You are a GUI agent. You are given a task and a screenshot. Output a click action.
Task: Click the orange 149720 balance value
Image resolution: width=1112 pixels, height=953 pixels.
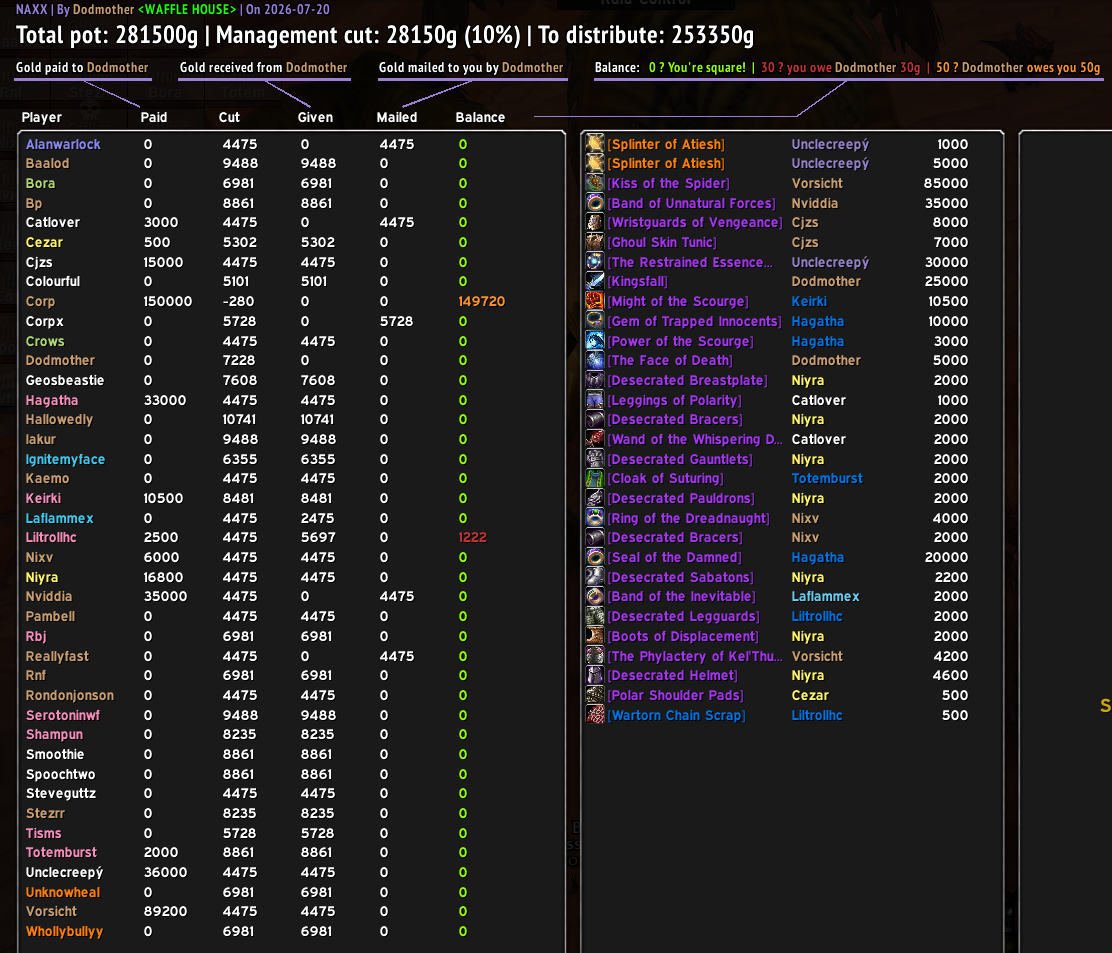(482, 301)
